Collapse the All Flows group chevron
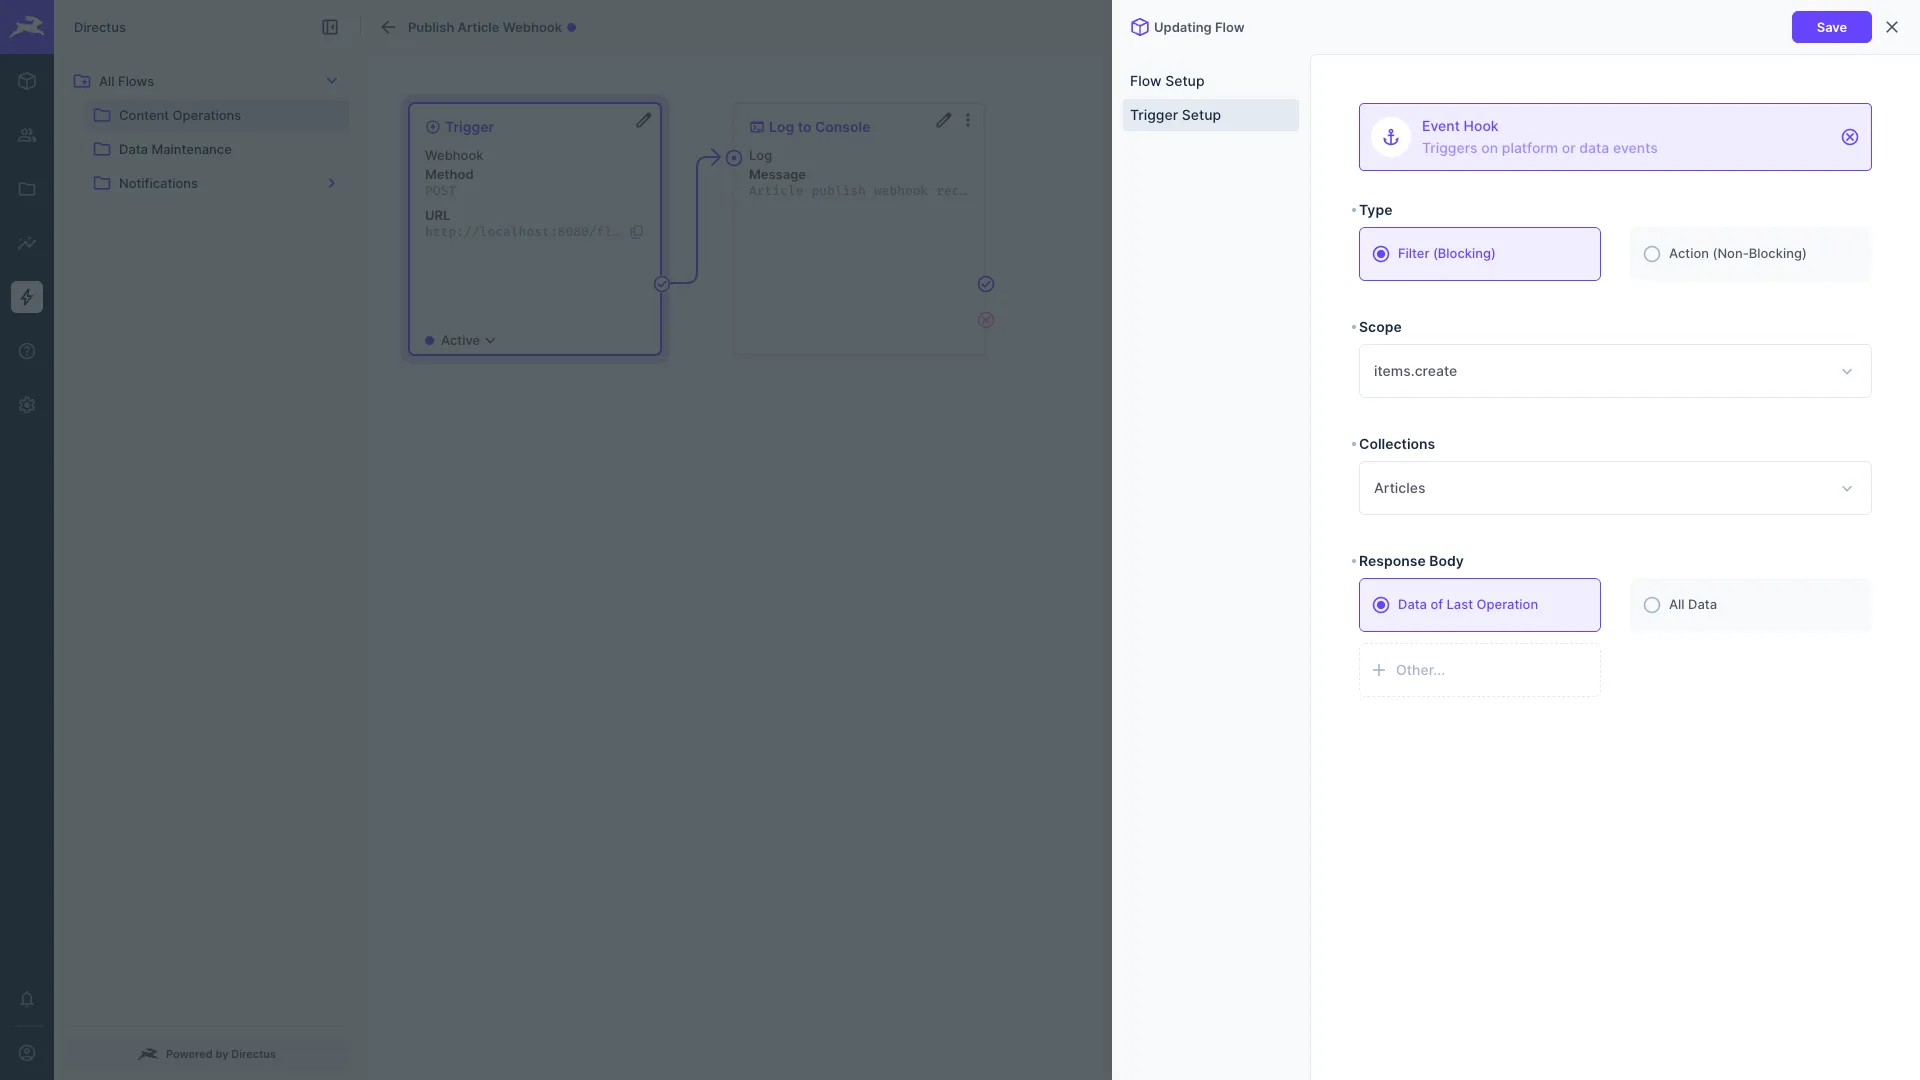1920x1080 pixels. coord(332,81)
